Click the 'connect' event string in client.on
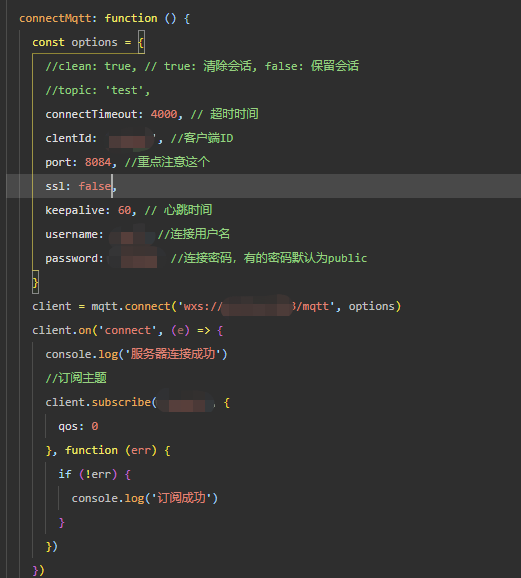 point(128,330)
